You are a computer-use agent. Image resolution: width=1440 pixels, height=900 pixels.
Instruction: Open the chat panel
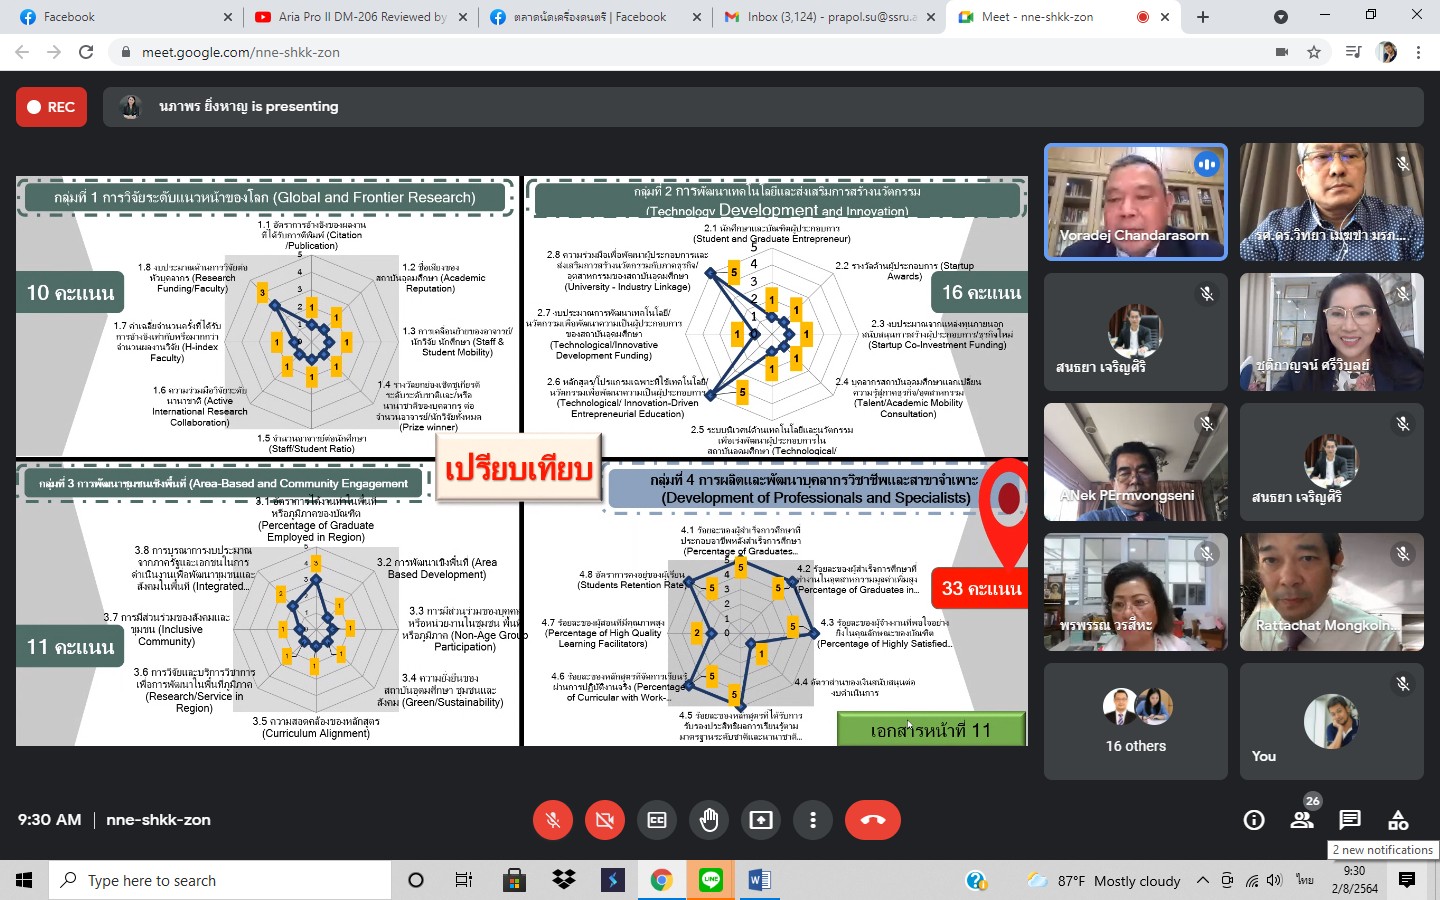[1350, 820]
